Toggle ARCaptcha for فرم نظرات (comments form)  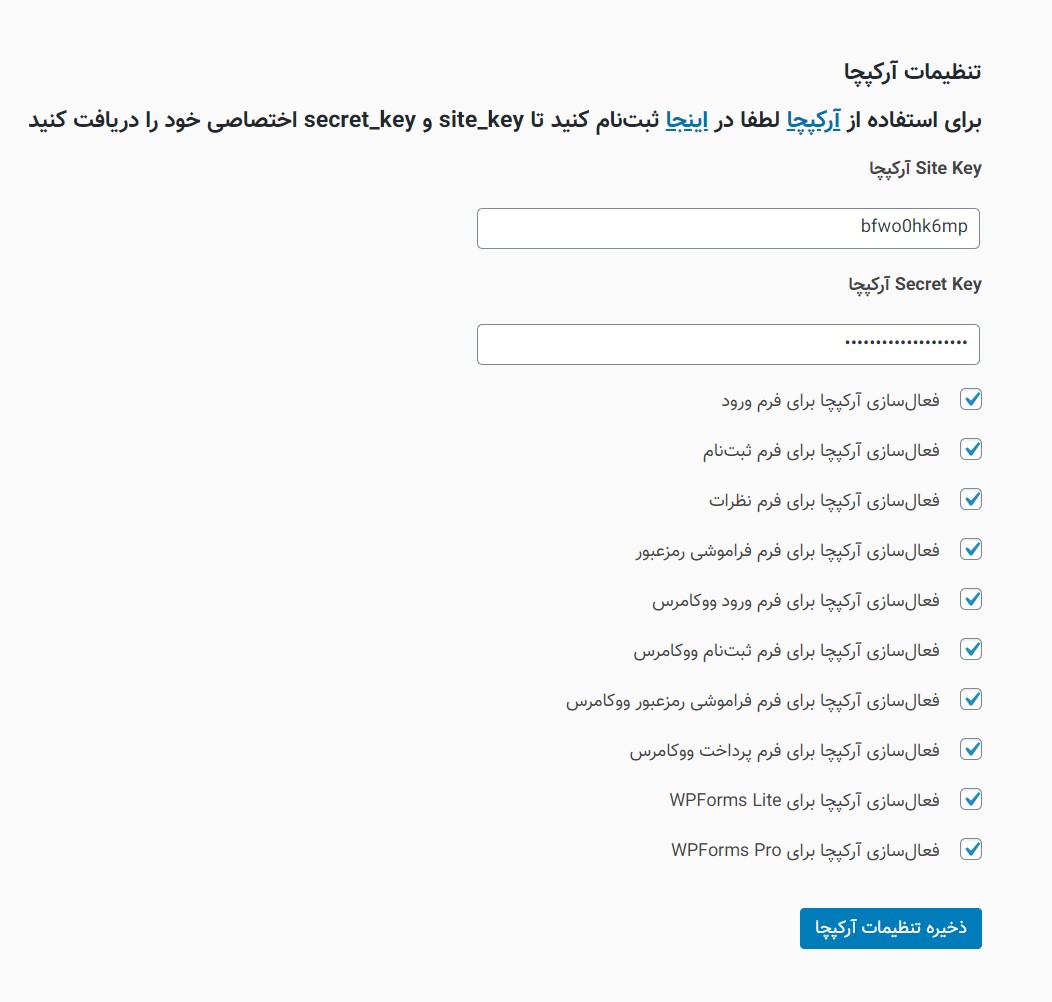click(x=970, y=499)
